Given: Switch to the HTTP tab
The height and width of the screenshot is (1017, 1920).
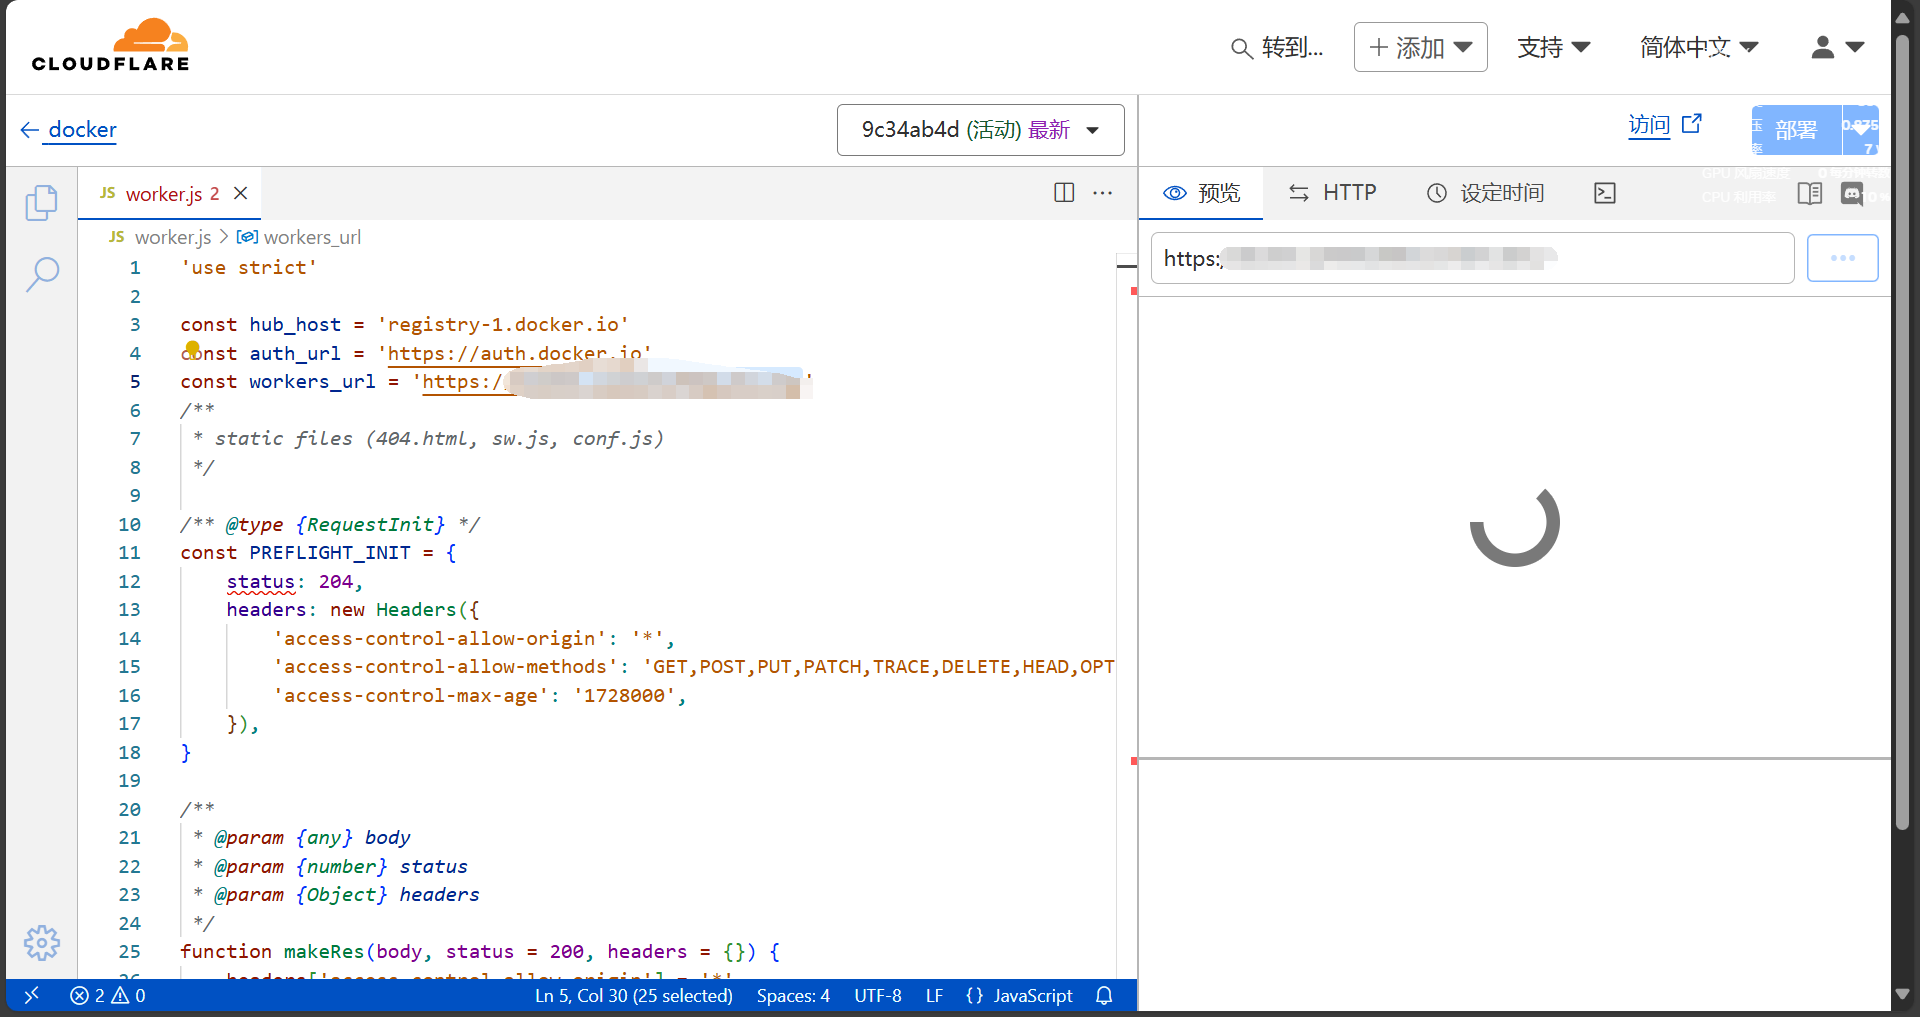Looking at the screenshot, I should coord(1332,193).
